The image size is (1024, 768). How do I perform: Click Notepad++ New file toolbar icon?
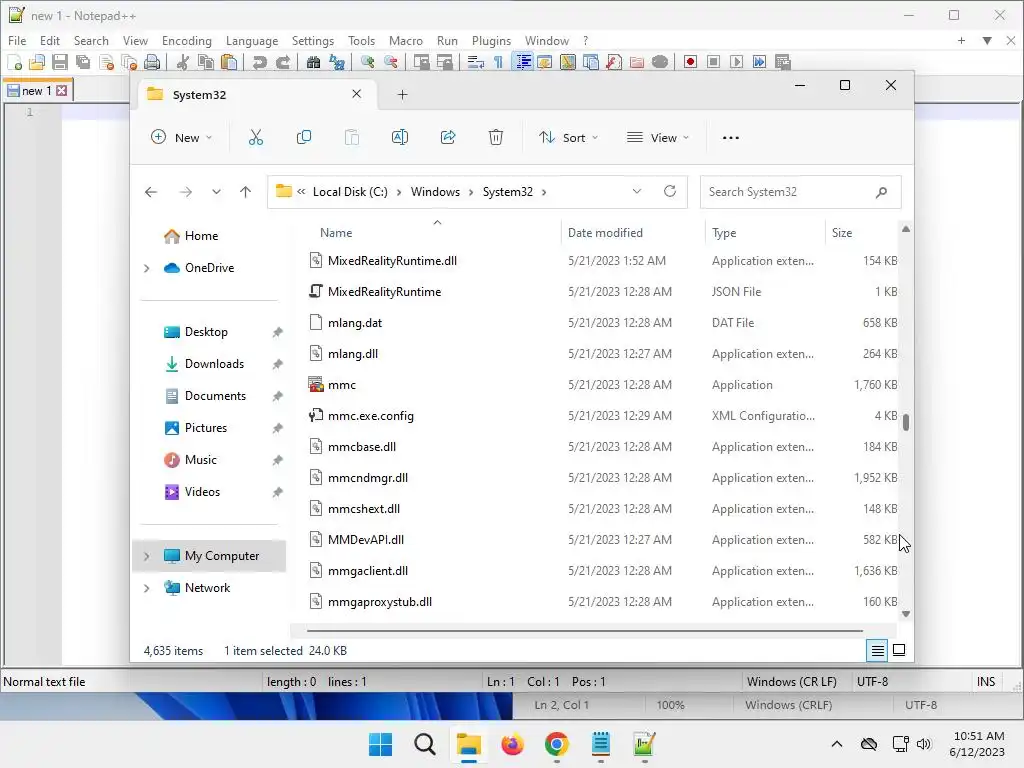coord(14,62)
